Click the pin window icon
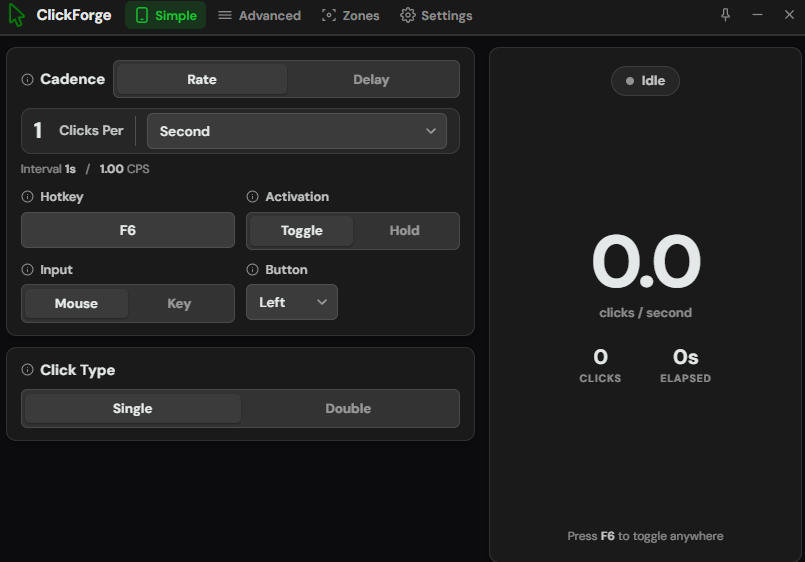The width and height of the screenshot is (805, 562). (725, 15)
